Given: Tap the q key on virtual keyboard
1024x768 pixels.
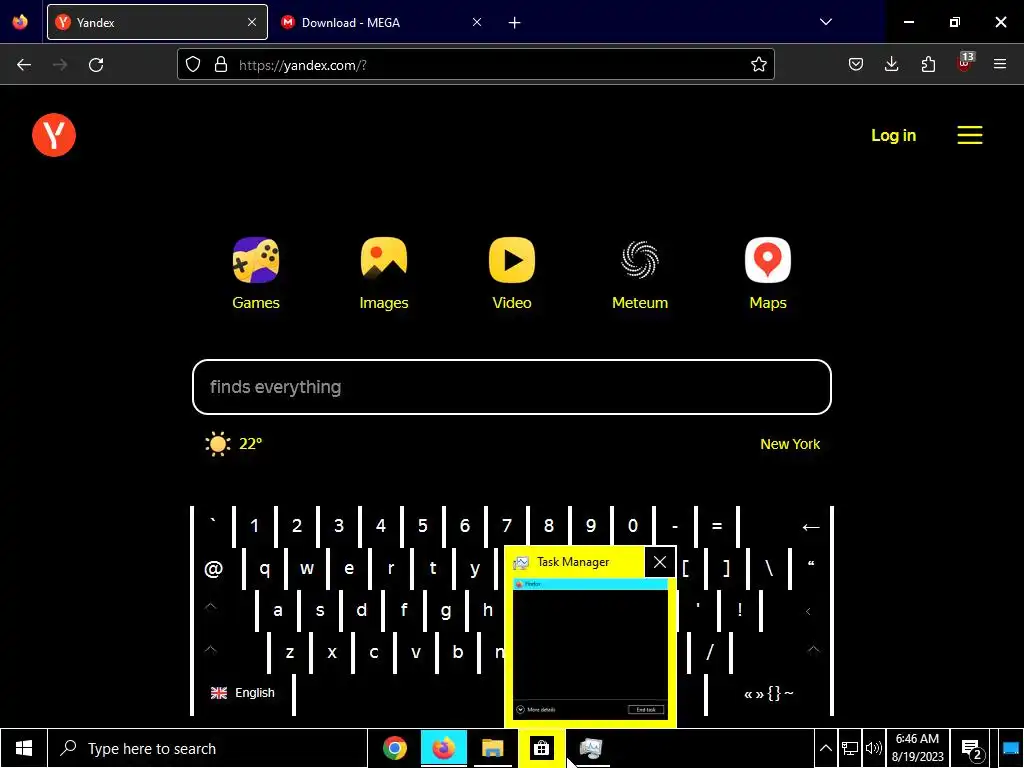Looking at the screenshot, I should (x=264, y=568).
